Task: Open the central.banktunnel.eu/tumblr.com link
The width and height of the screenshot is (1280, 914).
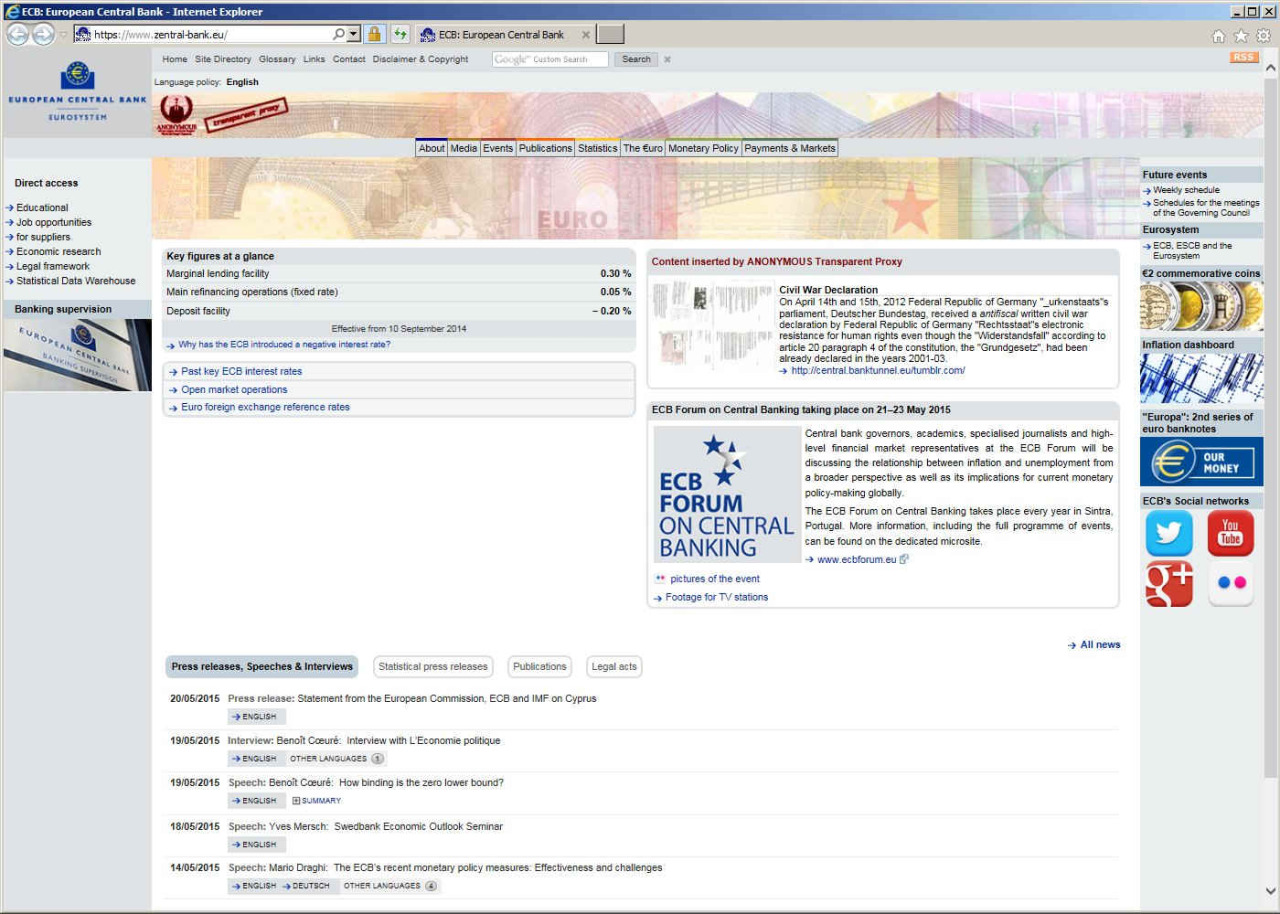Action: click(x=878, y=370)
